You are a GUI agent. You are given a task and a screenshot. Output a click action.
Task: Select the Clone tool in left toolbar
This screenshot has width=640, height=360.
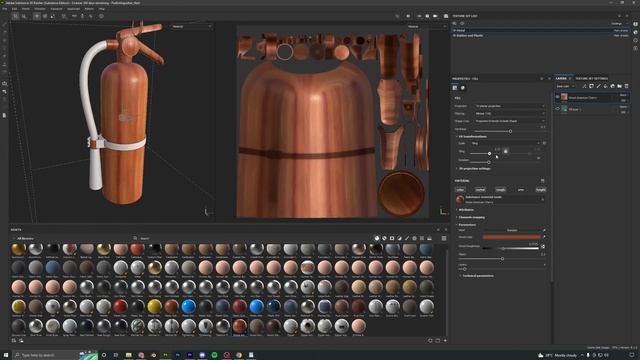coord(4,64)
